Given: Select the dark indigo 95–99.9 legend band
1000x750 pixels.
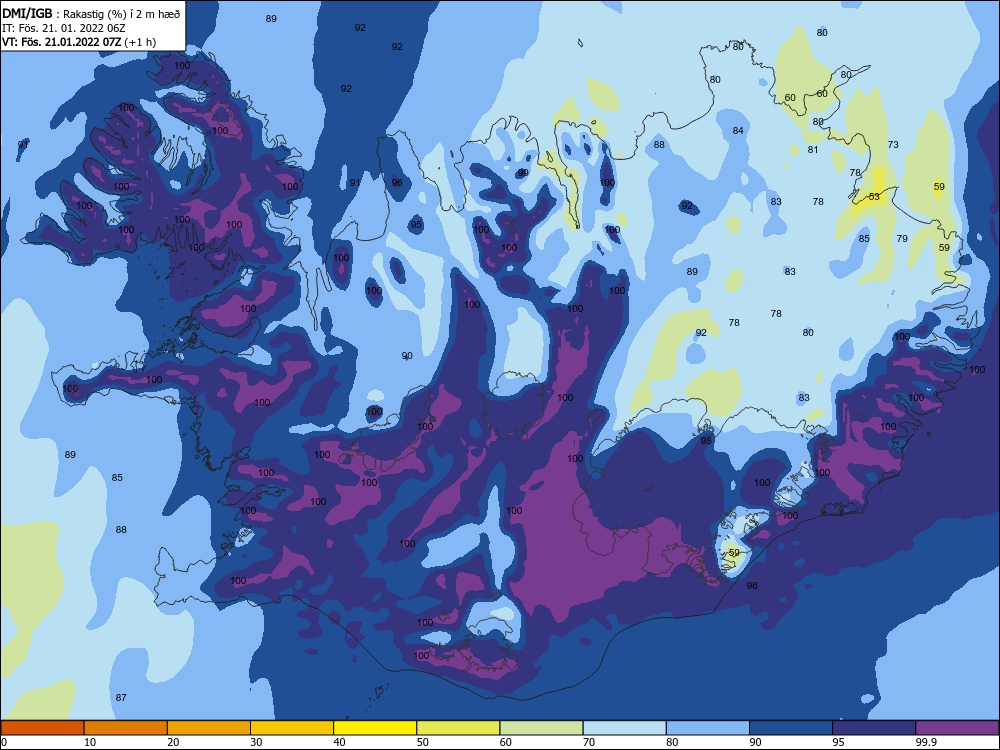Looking at the screenshot, I should coord(874,728).
